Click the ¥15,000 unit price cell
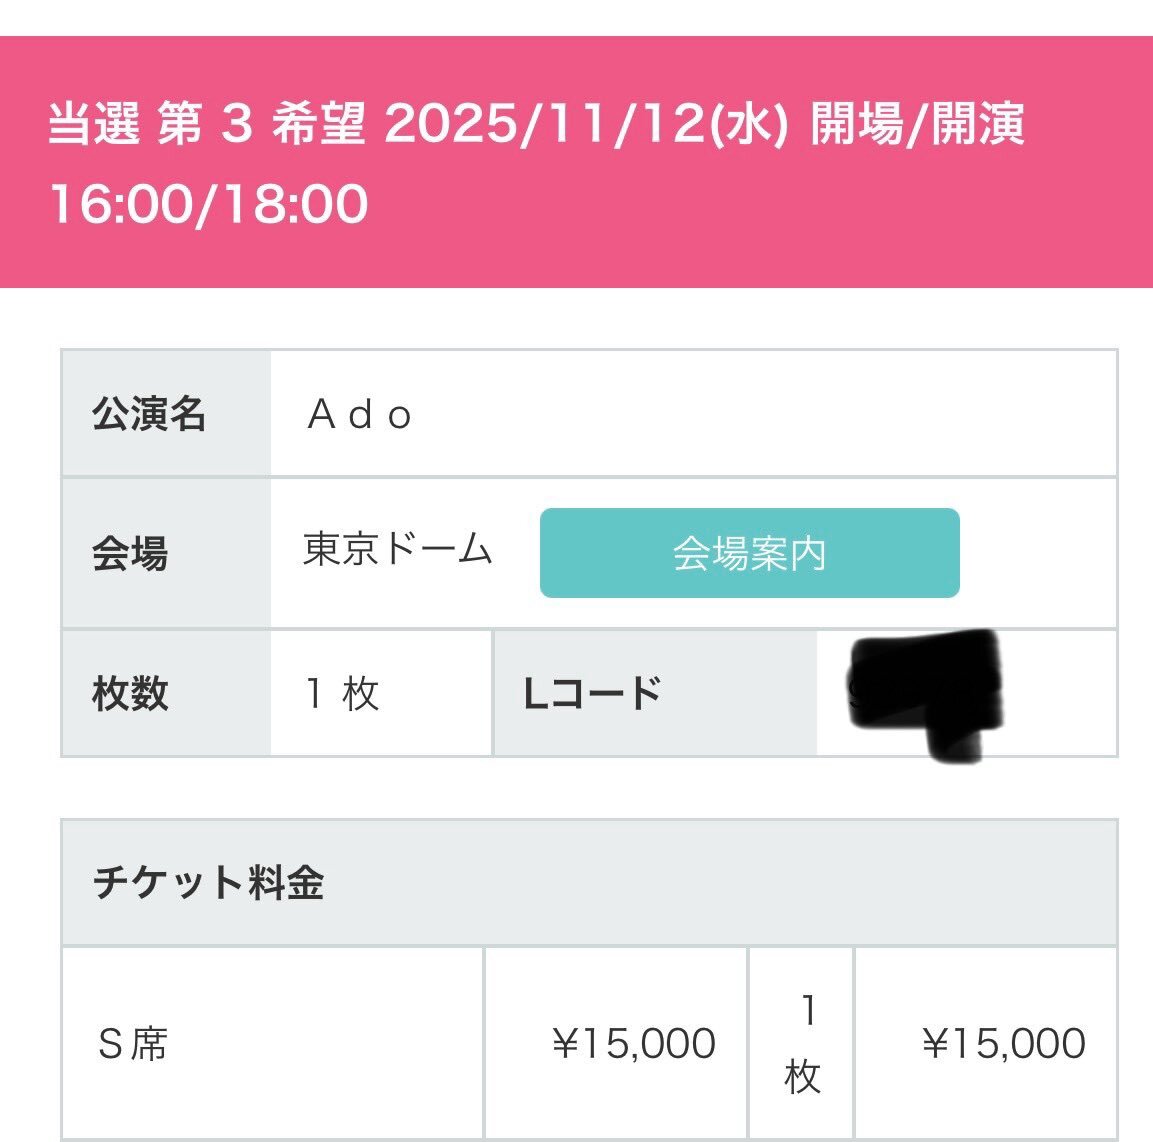Screen dimensions: 1153x1142 (x=615, y=1043)
